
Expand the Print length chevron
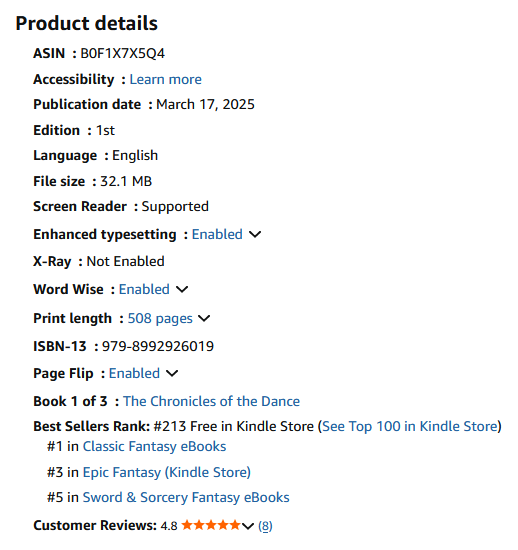(x=204, y=318)
